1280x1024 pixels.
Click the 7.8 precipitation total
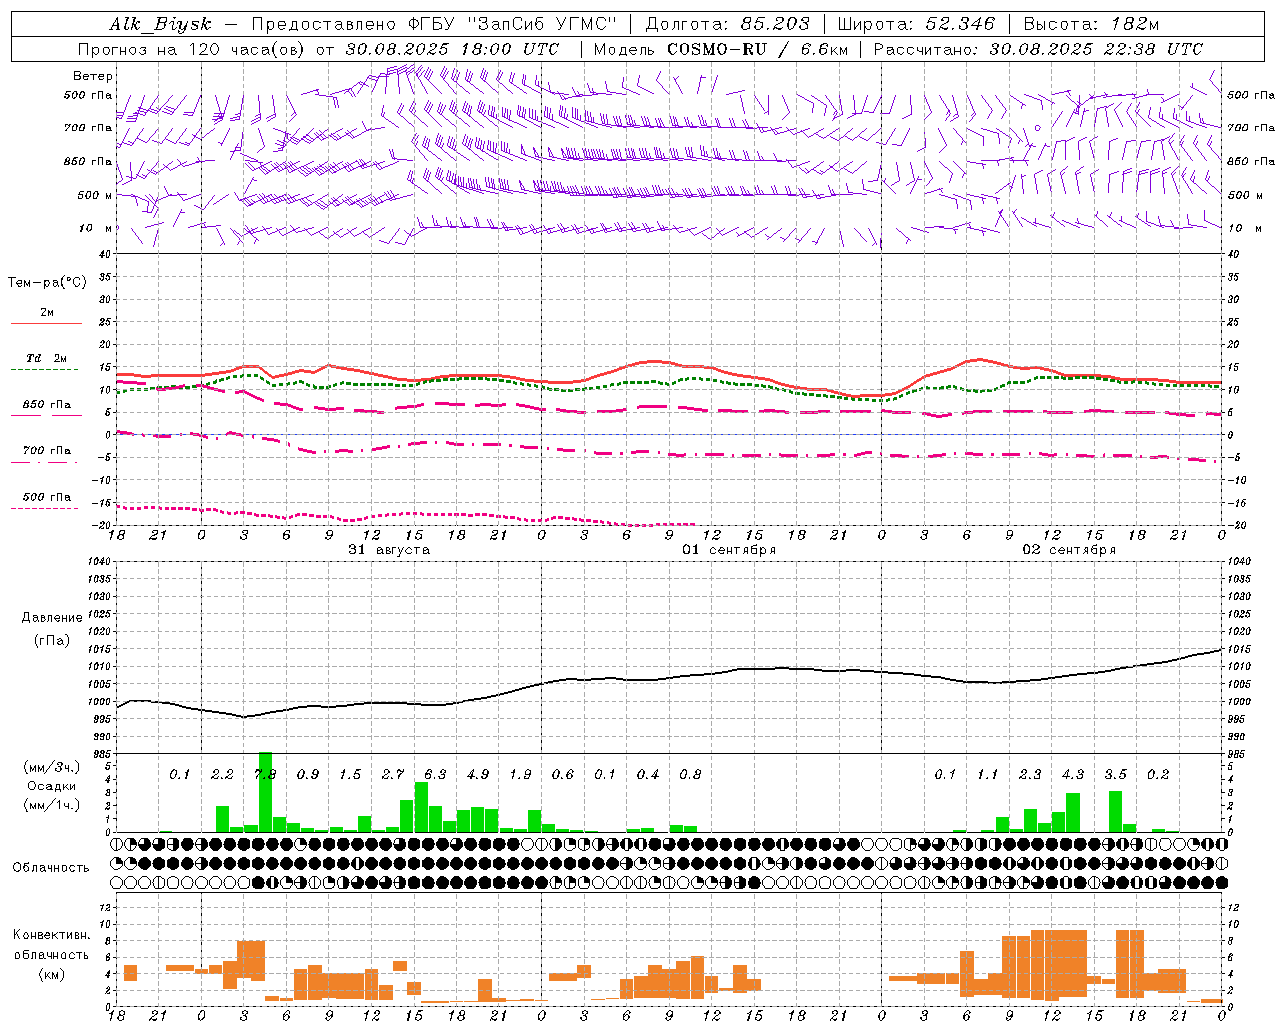click(x=265, y=775)
